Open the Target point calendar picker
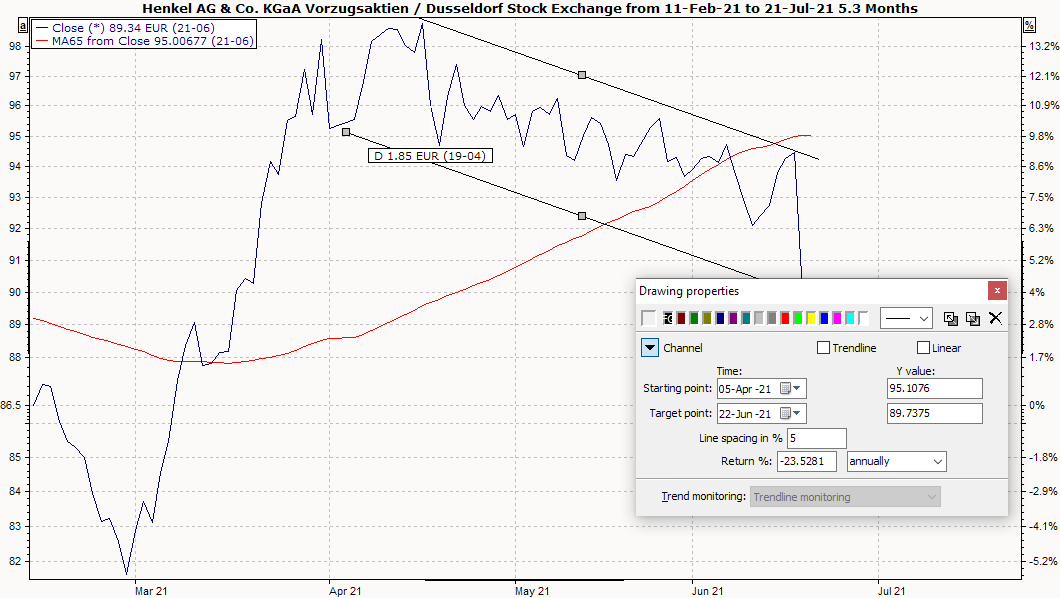Viewport: 1060px width, 598px height. (791, 413)
